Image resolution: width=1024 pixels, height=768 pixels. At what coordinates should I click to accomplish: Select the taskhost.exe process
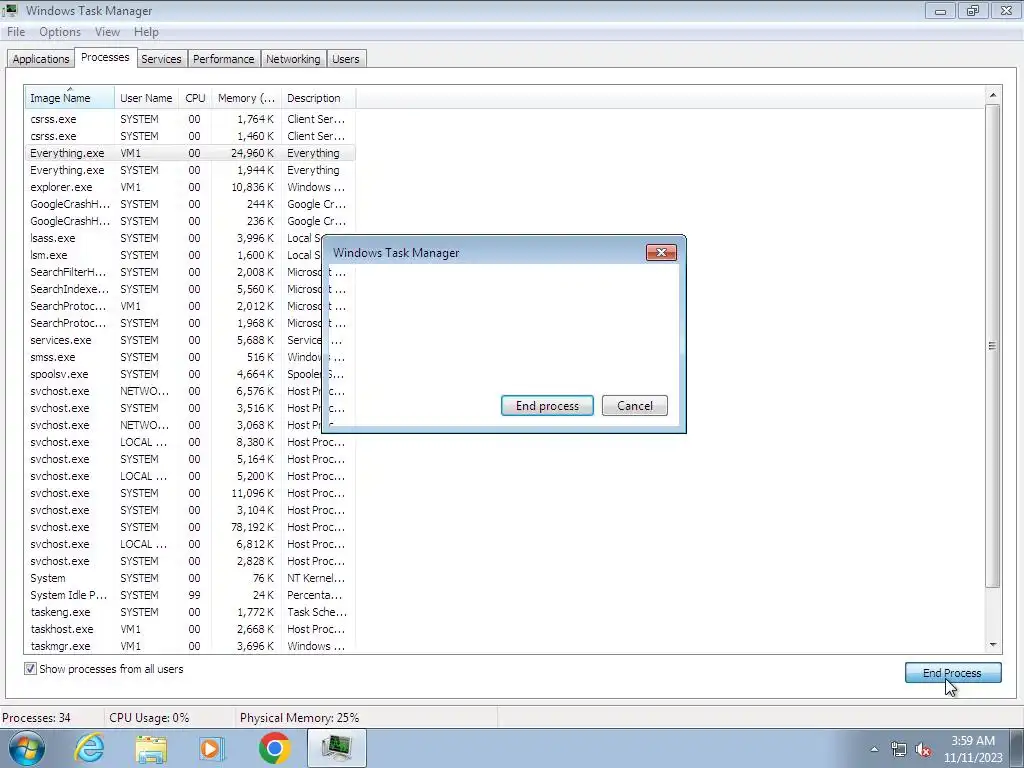click(190, 629)
